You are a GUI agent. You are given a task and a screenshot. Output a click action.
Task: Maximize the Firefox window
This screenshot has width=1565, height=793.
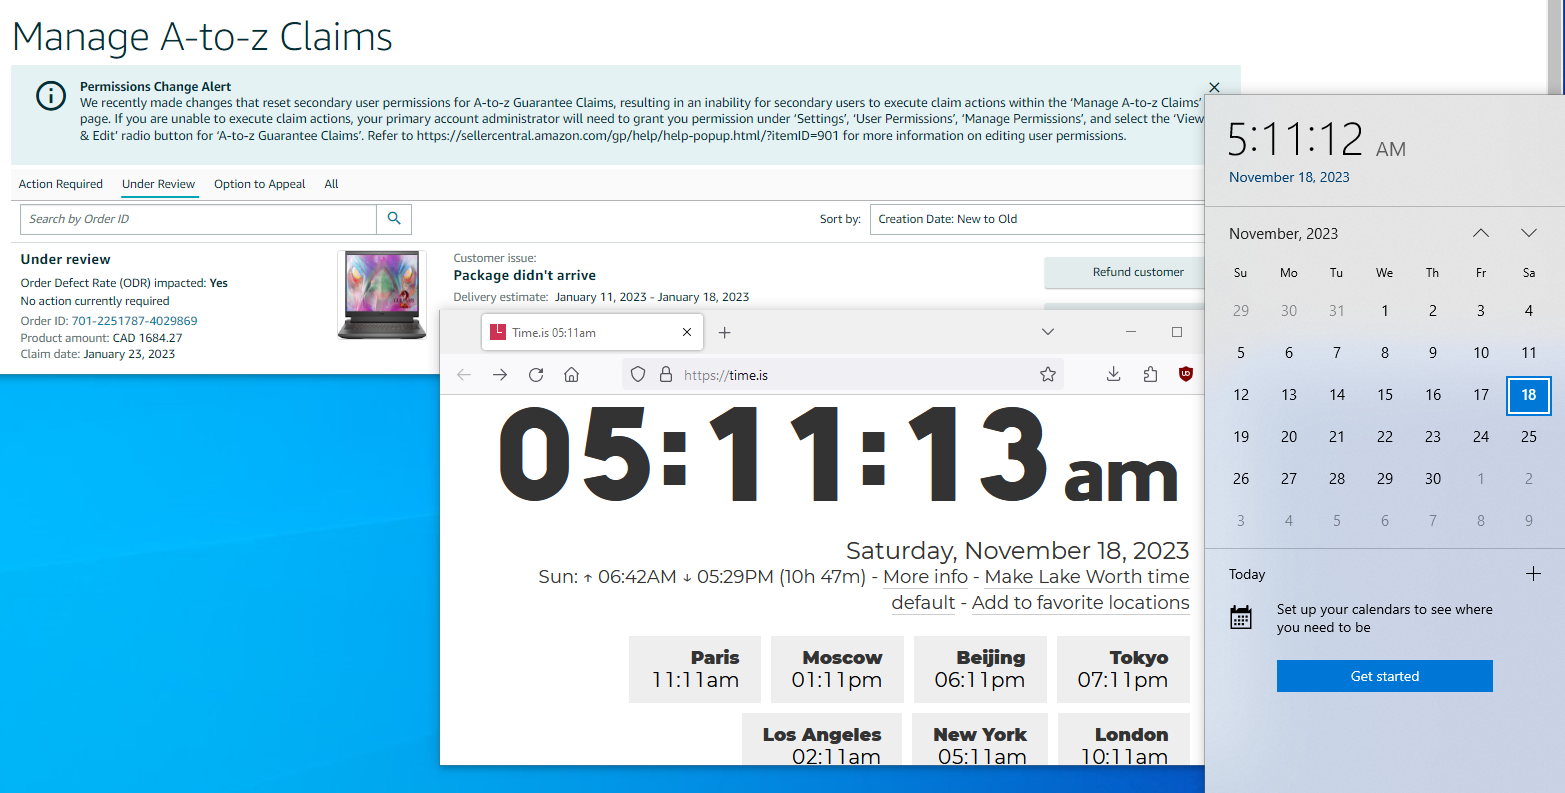1177,332
